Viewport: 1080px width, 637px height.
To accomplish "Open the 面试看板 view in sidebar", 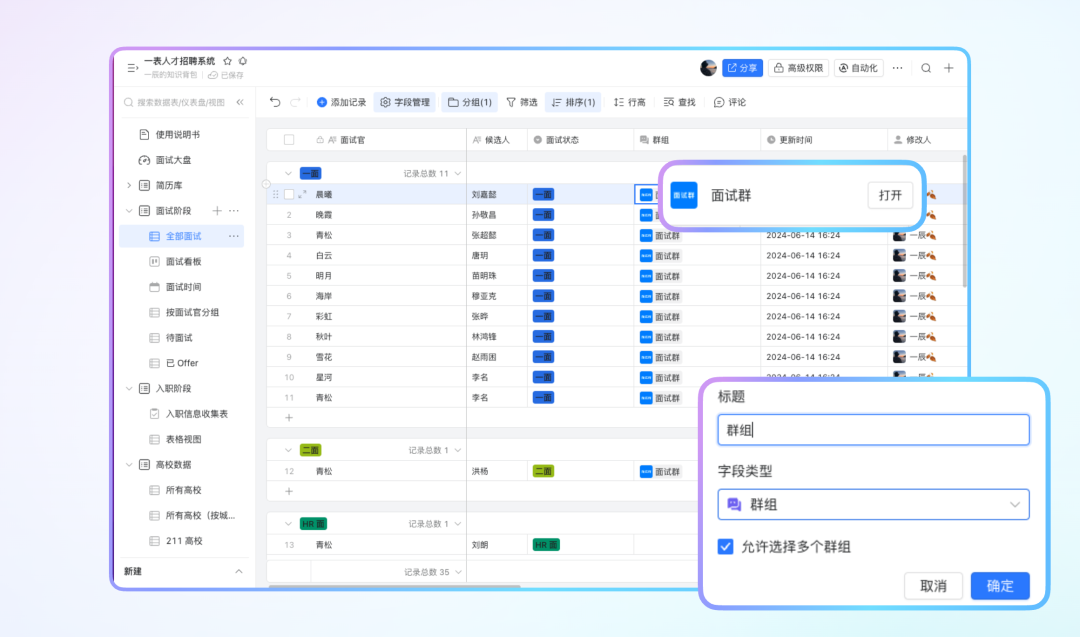I will point(183,261).
